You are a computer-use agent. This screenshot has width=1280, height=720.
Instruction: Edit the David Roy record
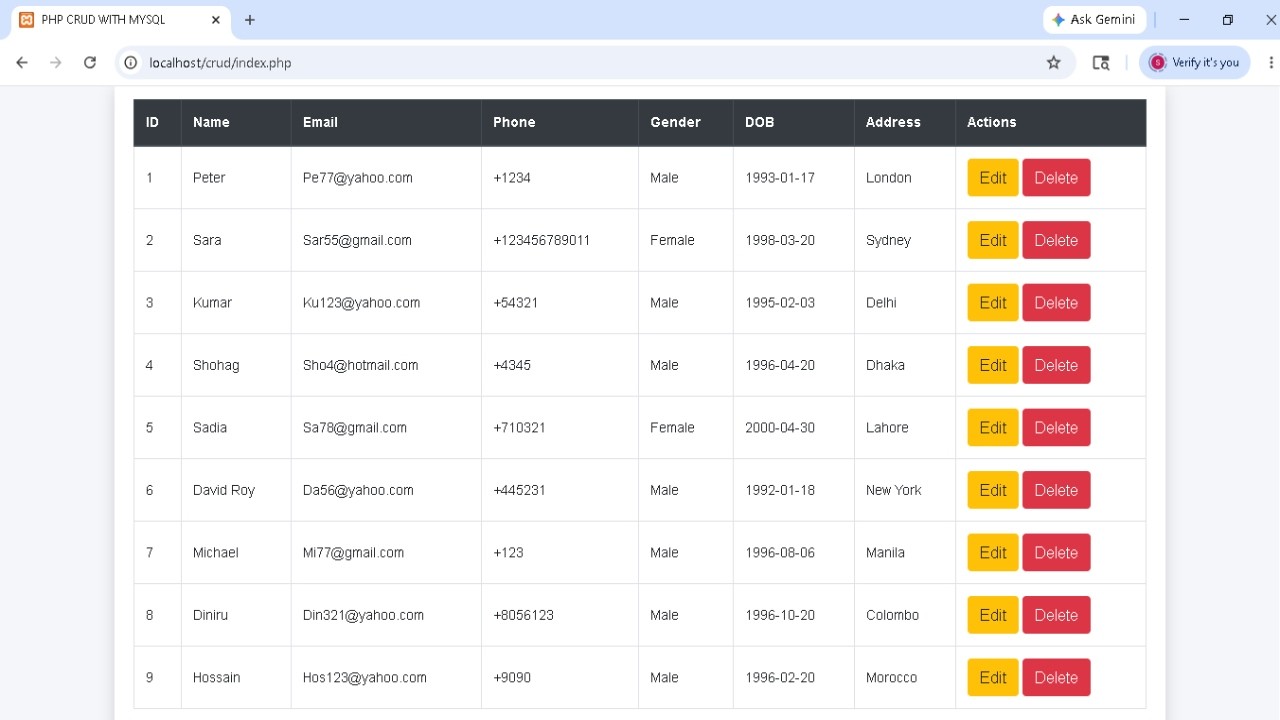pos(993,490)
